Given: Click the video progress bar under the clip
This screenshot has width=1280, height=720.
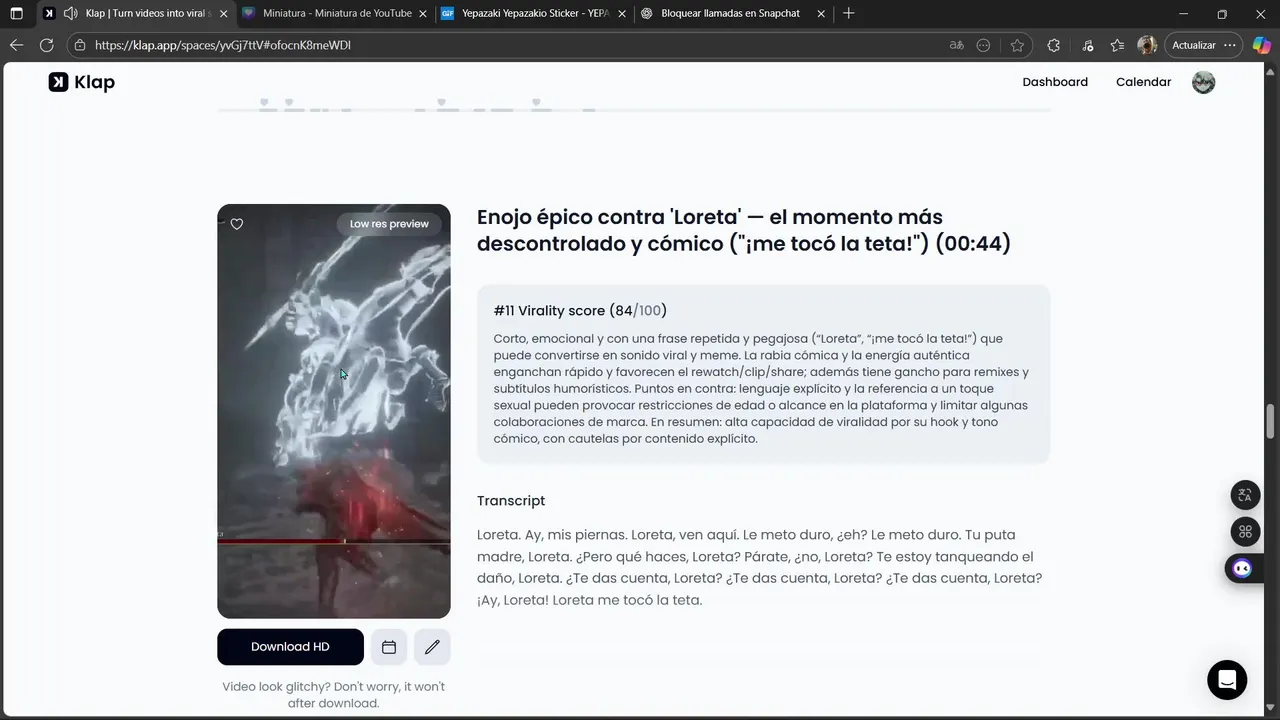Looking at the screenshot, I should point(334,541).
